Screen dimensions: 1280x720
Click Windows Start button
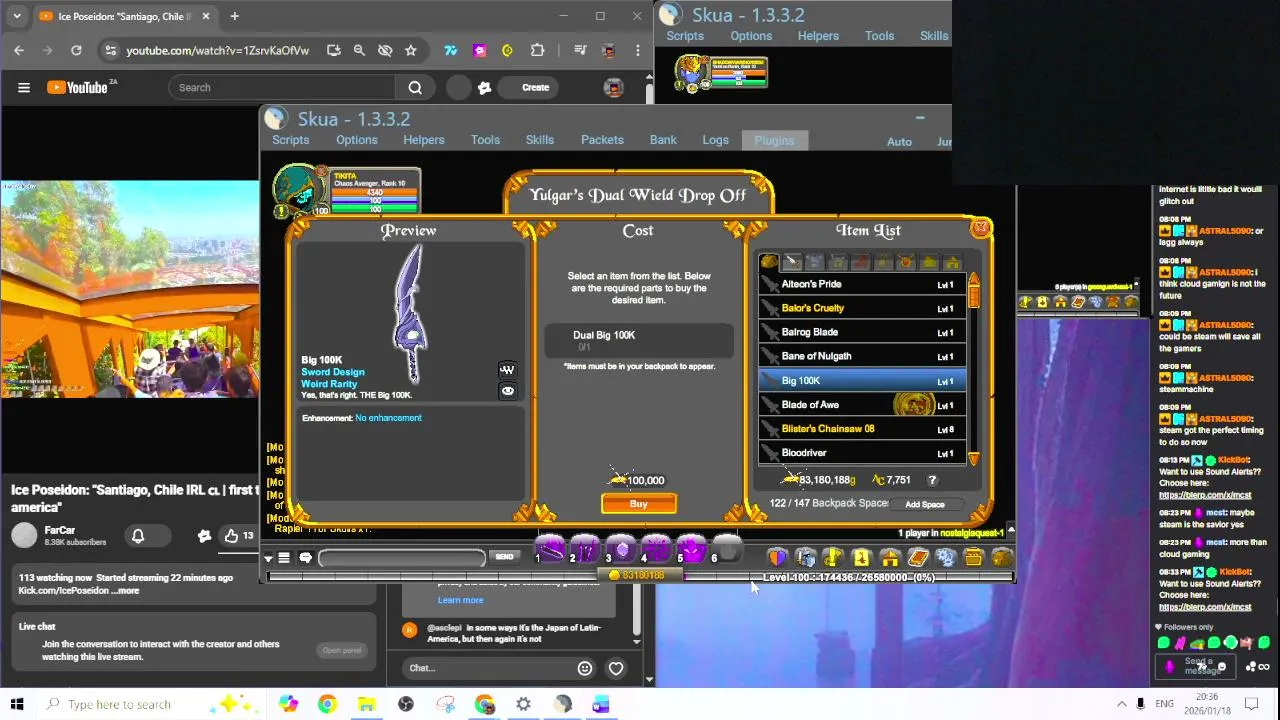17,704
